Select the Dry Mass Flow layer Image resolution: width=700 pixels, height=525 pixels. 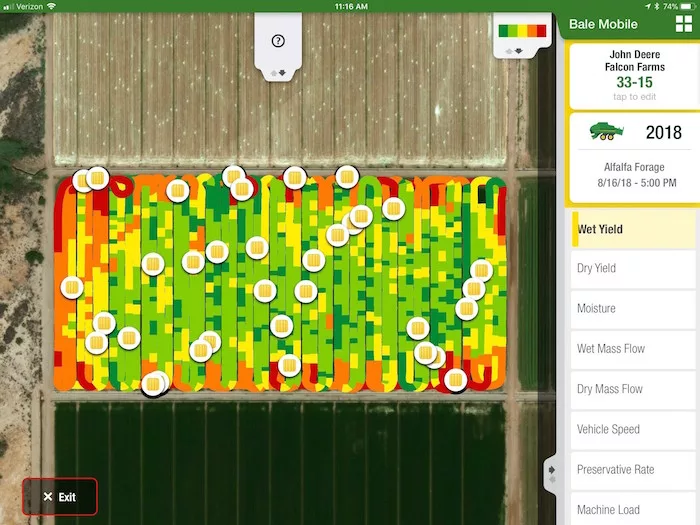pos(633,389)
